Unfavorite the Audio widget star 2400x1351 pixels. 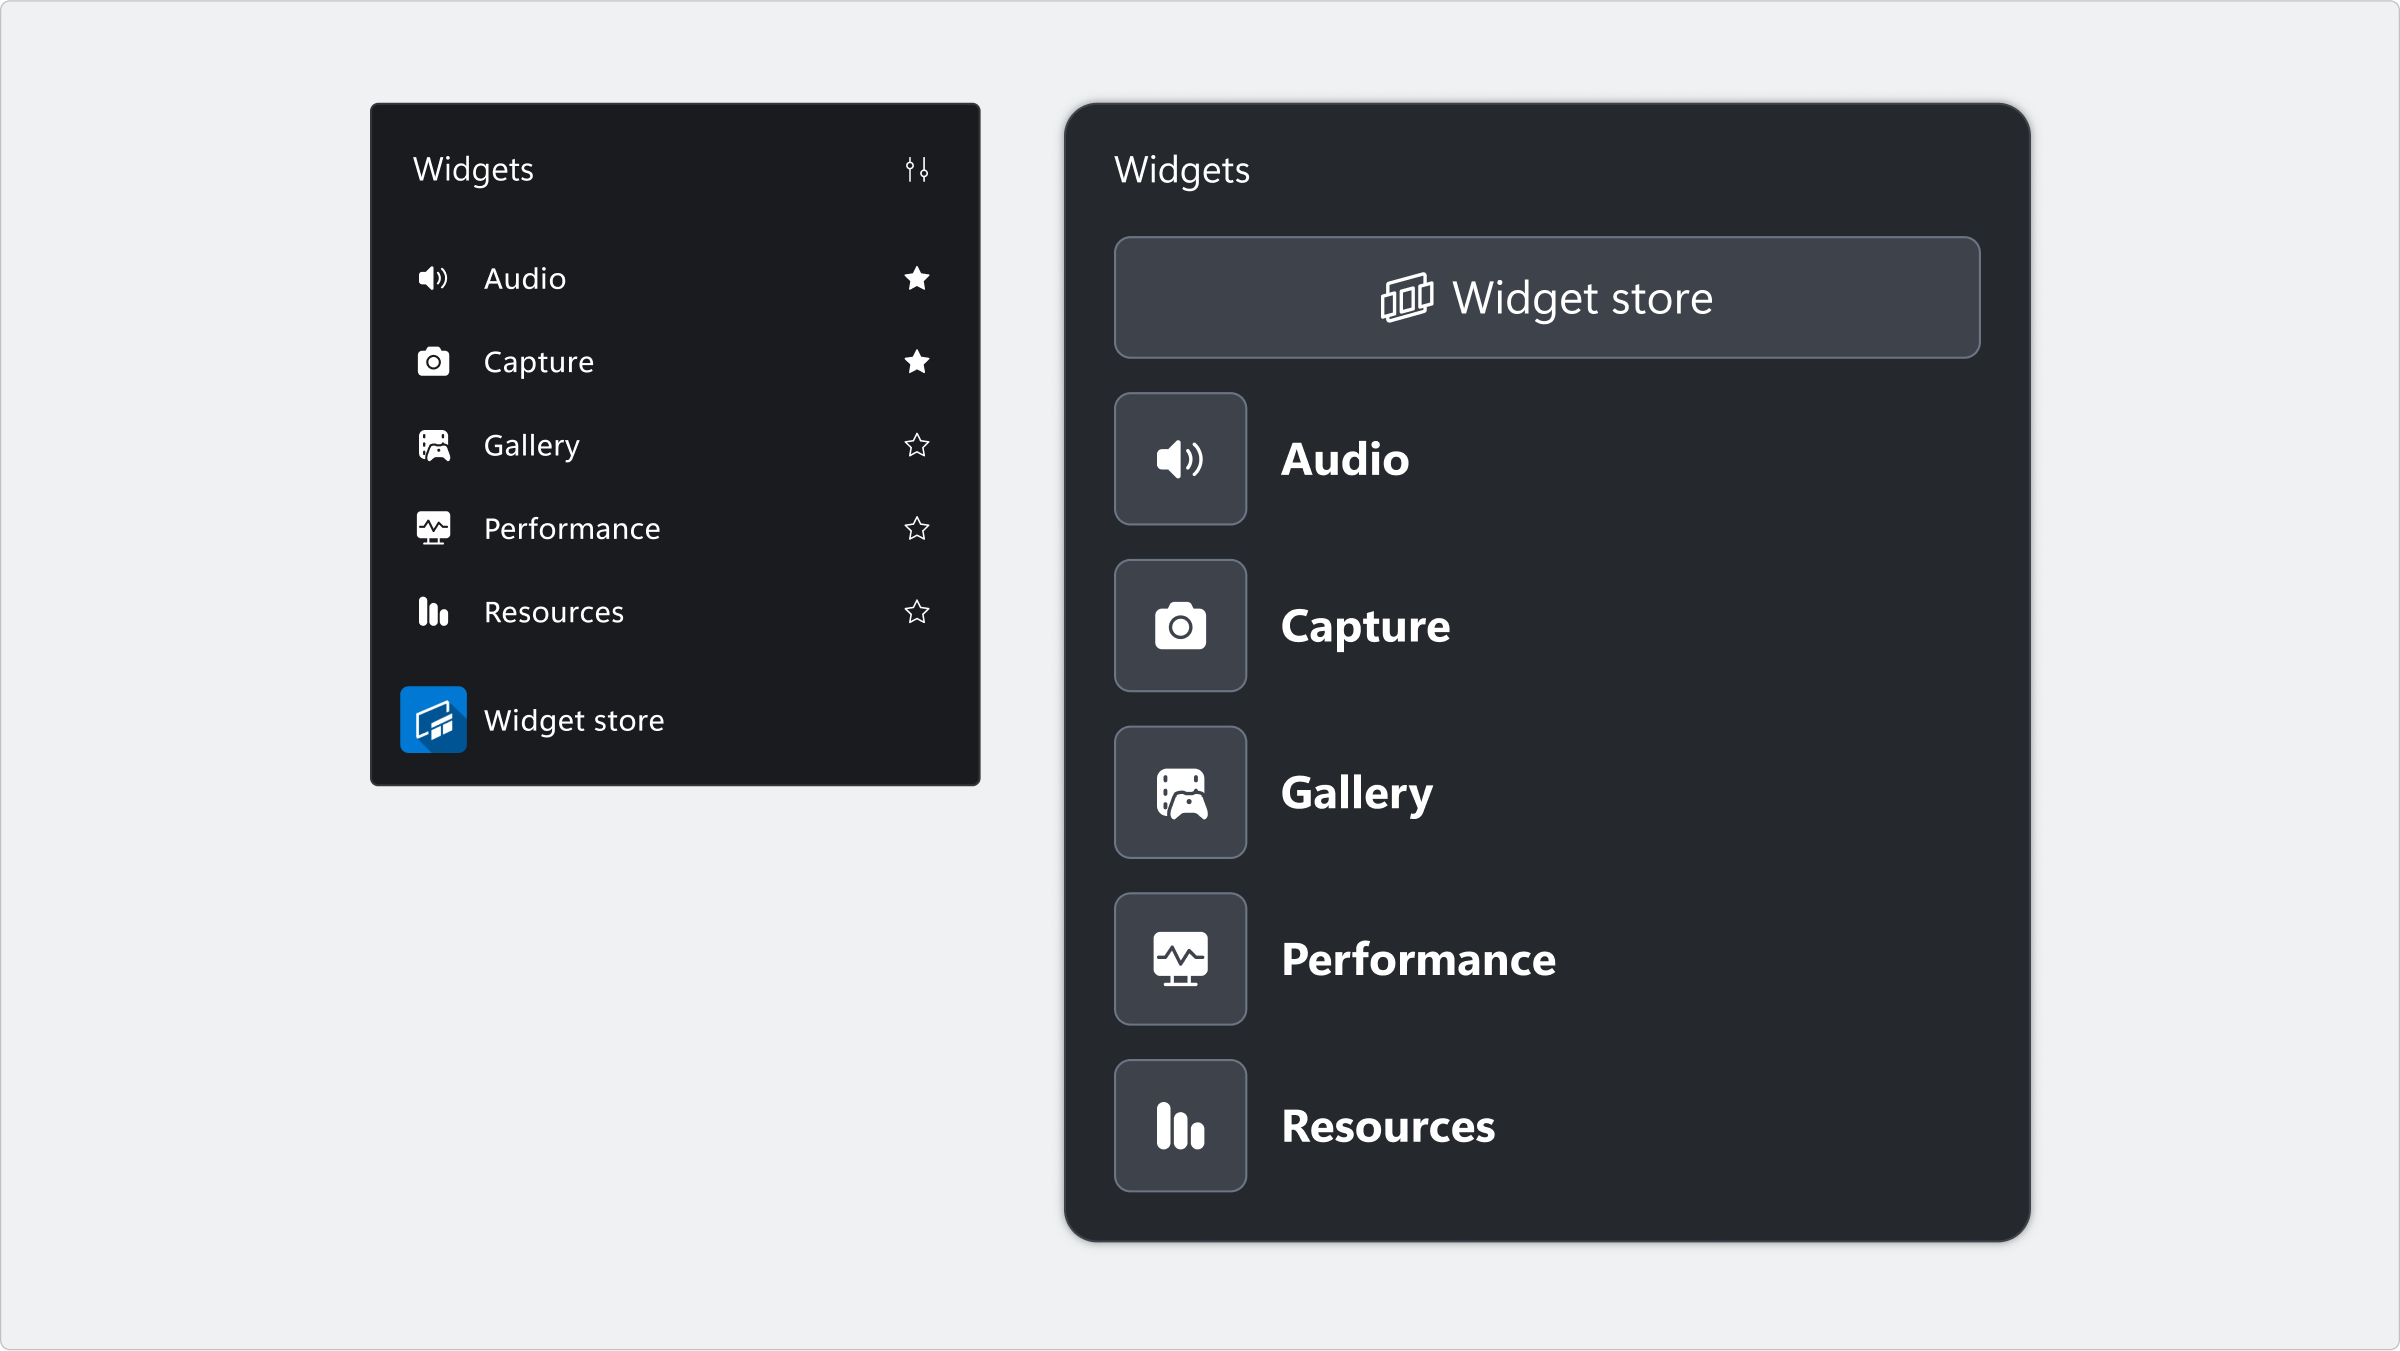917,278
